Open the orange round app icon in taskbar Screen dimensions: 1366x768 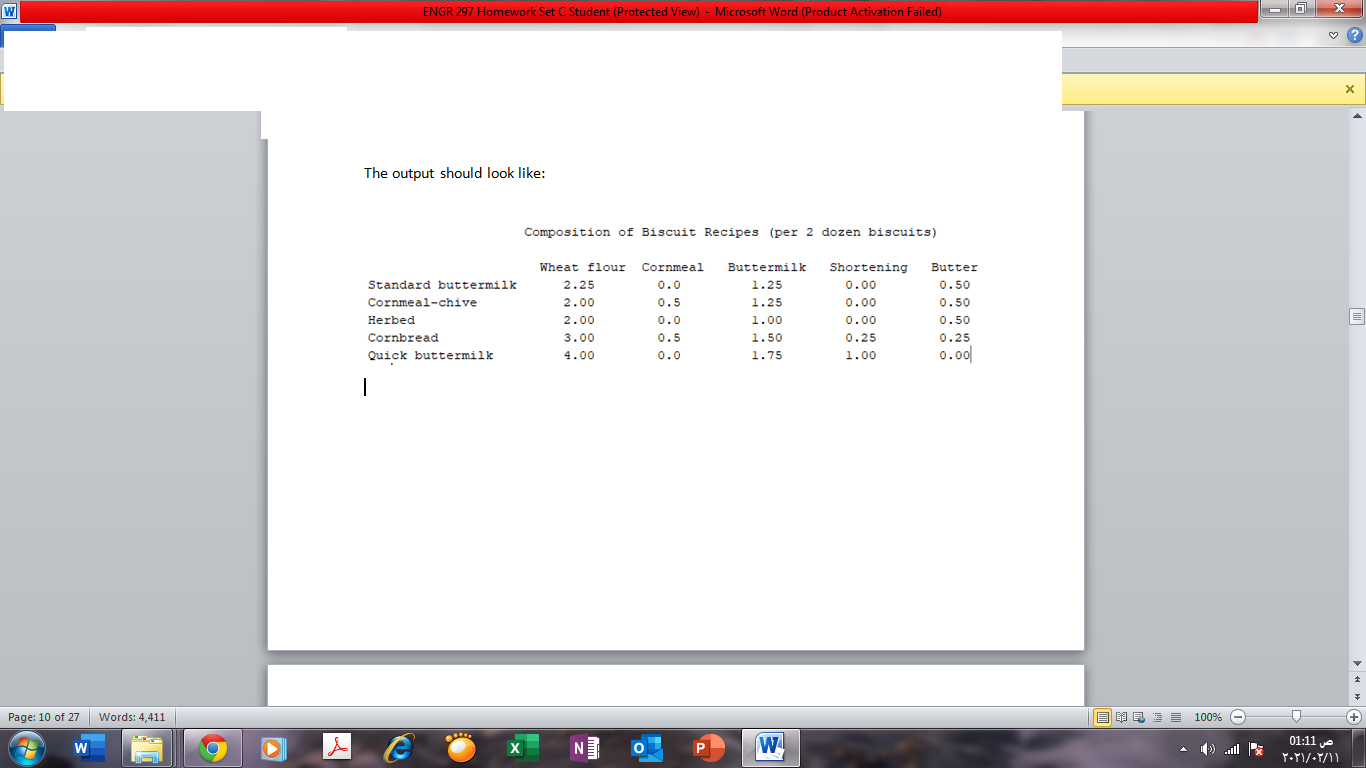tap(460, 748)
